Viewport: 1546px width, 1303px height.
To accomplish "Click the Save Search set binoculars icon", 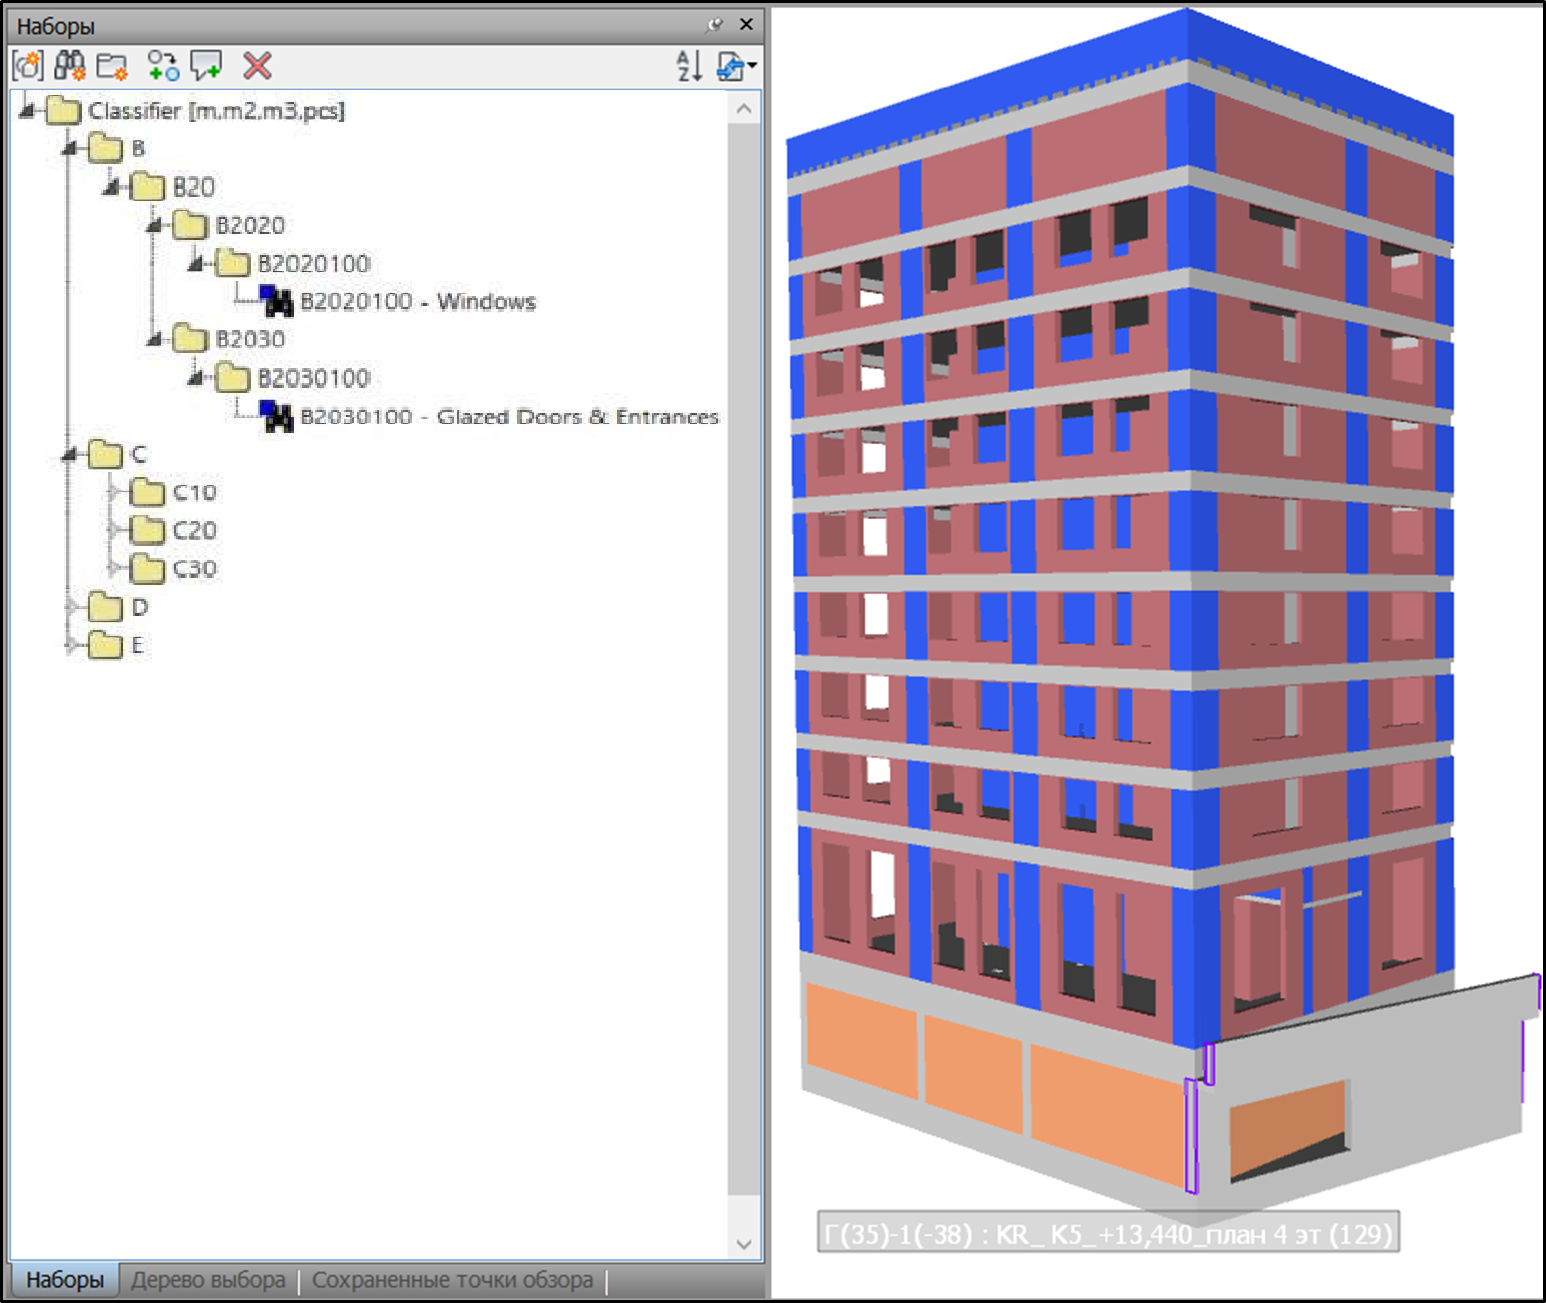I will [70, 66].
